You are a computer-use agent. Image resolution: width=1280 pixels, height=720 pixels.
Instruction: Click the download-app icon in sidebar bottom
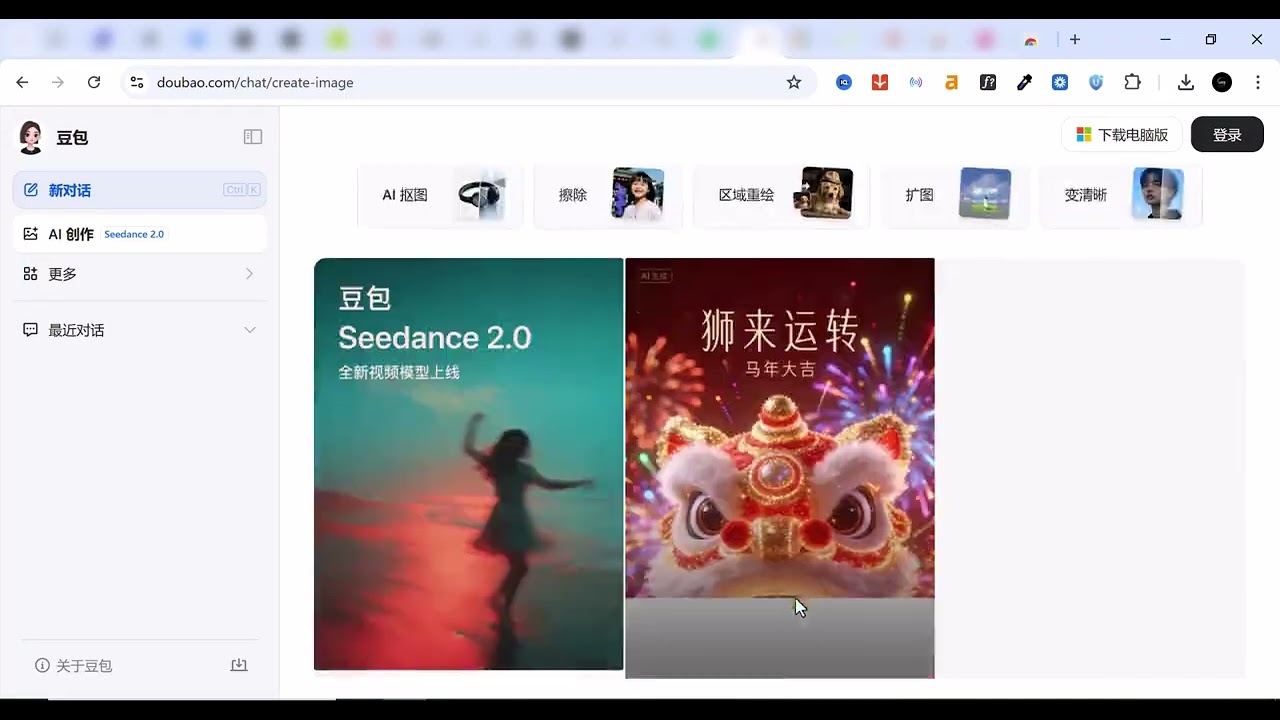coord(239,665)
